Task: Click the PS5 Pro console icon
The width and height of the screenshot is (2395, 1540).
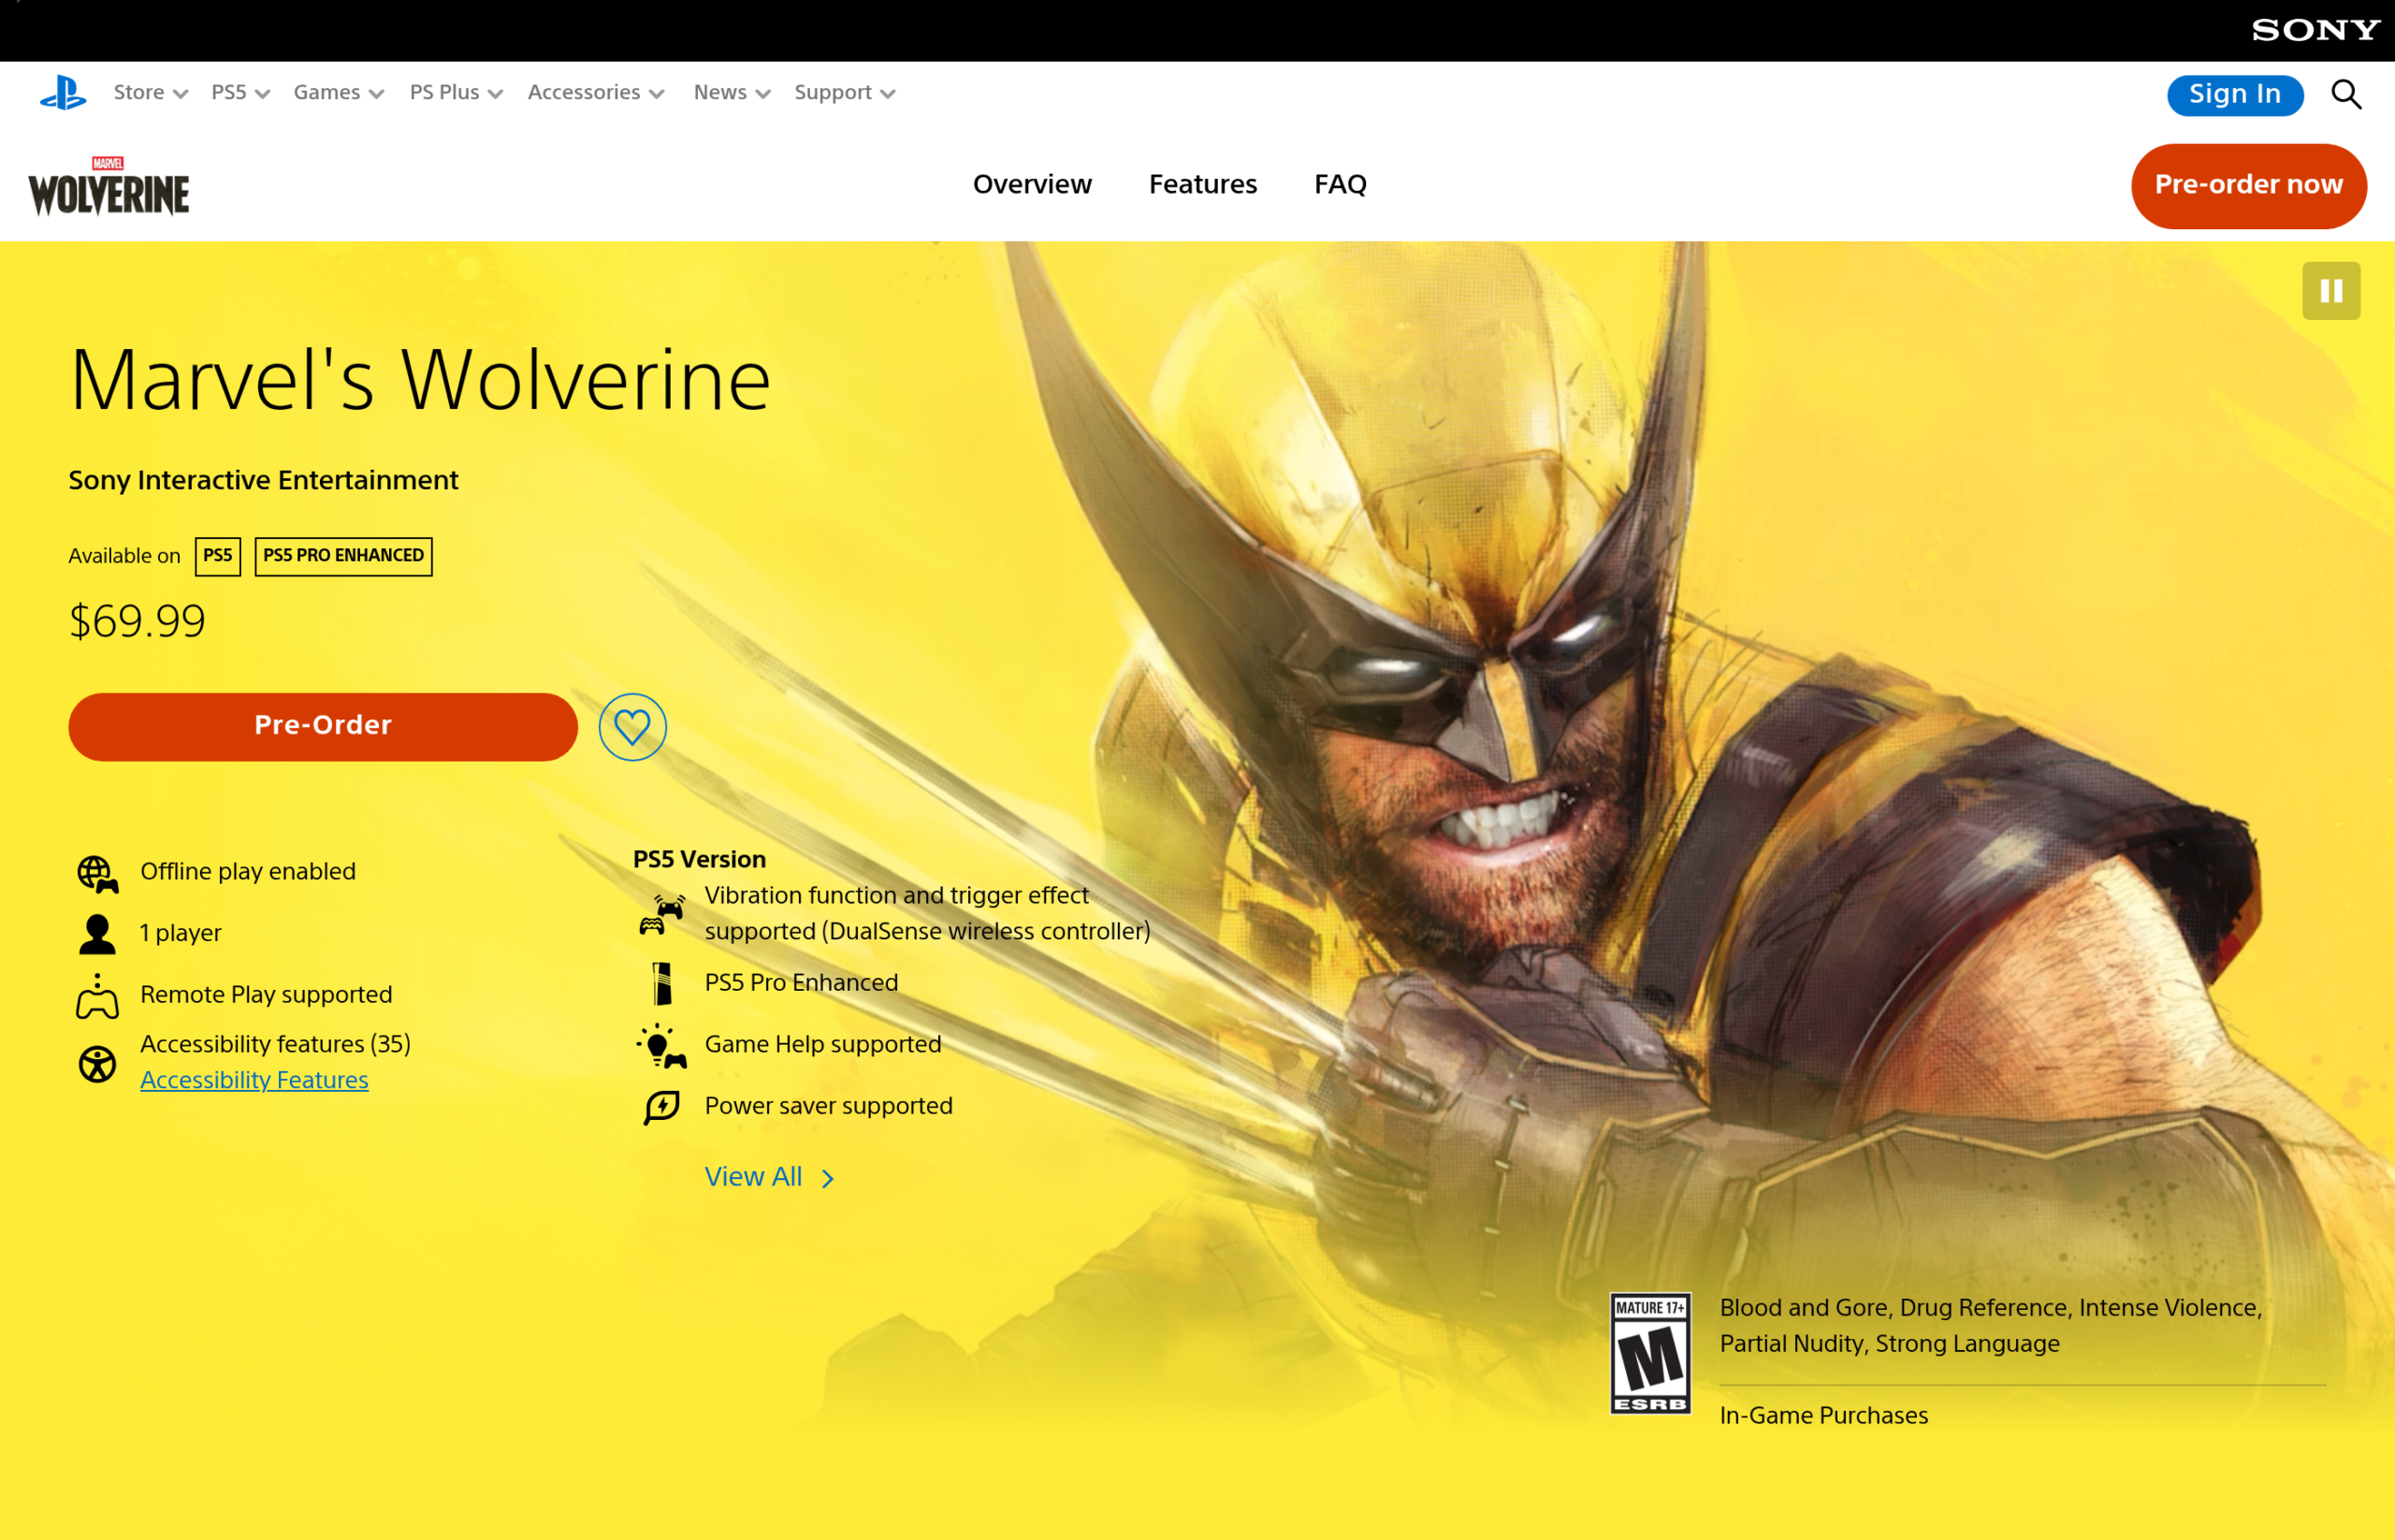Action: coord(662,984)
